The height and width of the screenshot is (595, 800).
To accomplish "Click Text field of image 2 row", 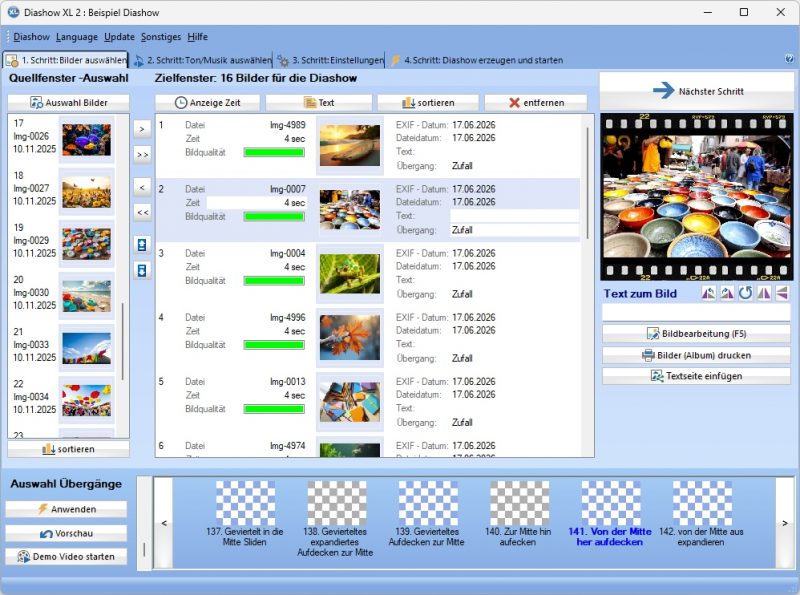I will [x=515, y=216].
